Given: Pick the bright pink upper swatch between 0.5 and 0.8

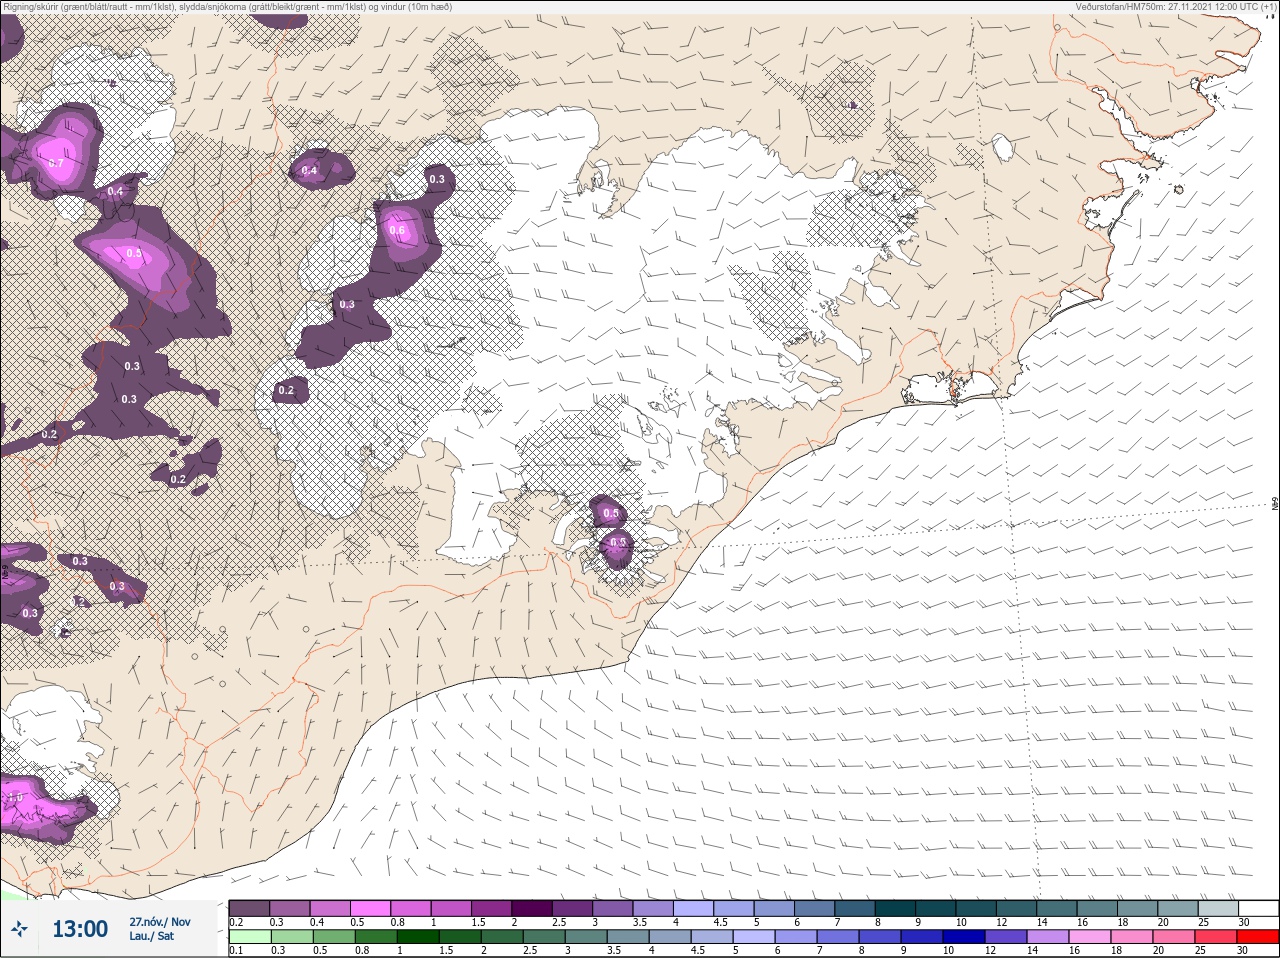Looking at the screenshot, I should coord(371,908).
